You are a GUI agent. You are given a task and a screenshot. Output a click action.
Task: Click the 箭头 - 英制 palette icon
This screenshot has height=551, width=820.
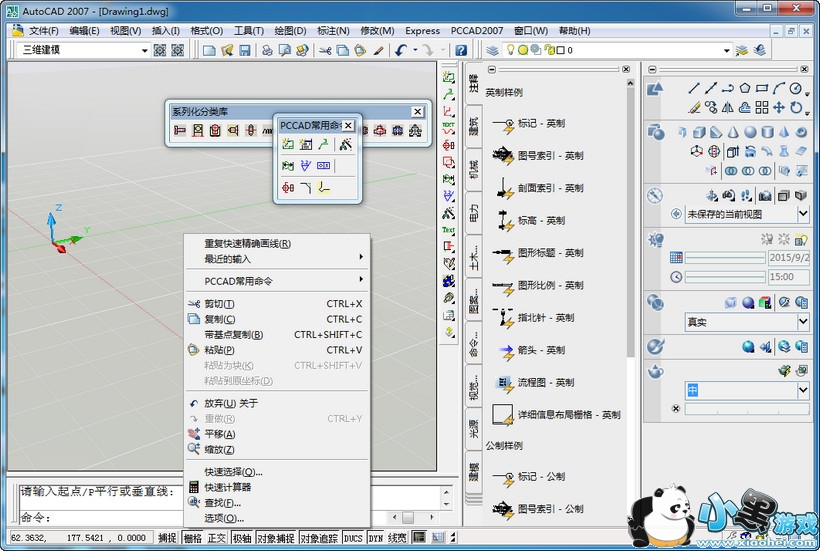coord(503,350)
